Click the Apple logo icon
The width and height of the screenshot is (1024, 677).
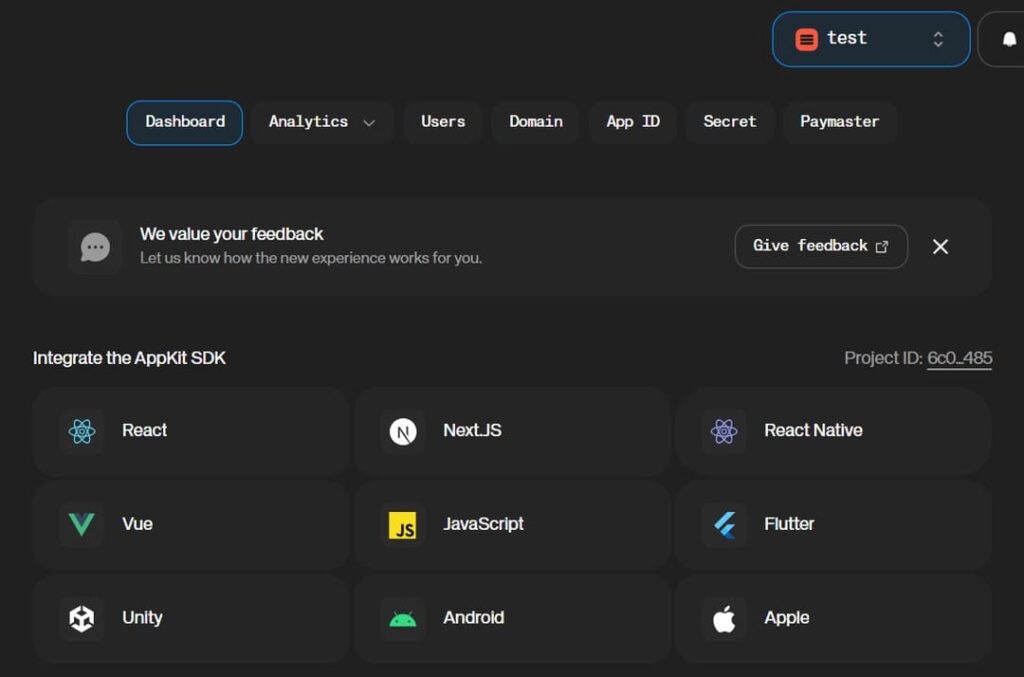(x=724, y=618)
